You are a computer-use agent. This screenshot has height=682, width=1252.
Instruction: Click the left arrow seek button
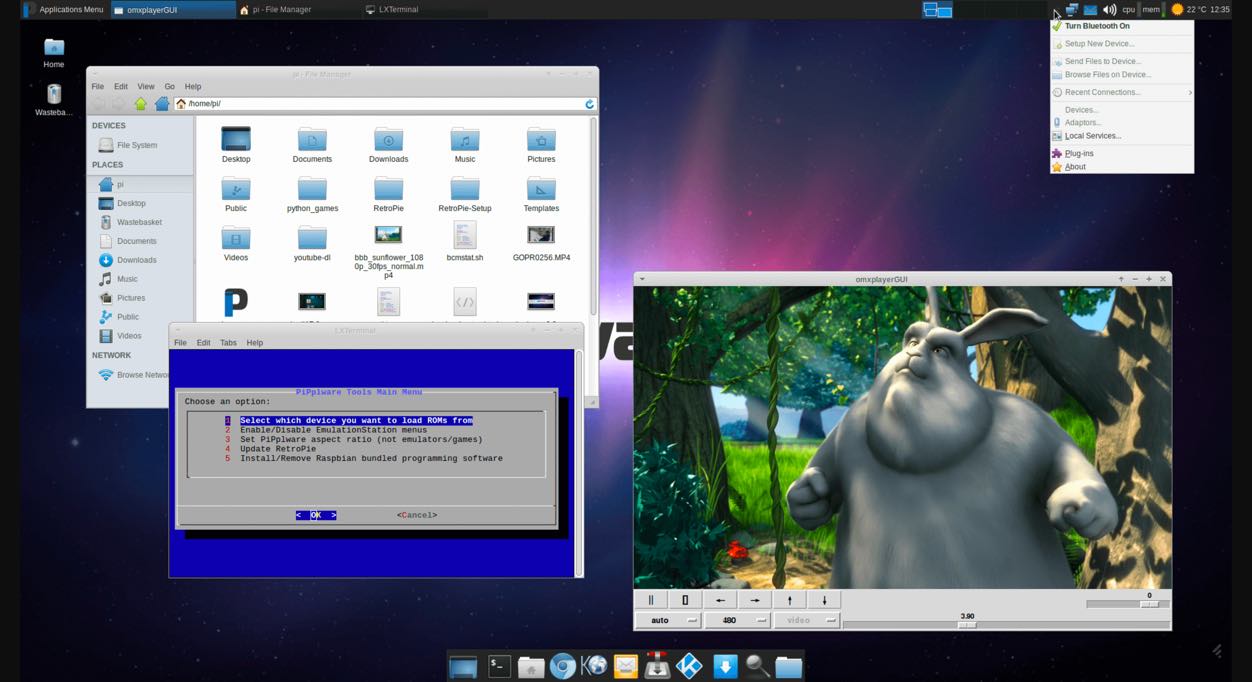click(720, 600)
